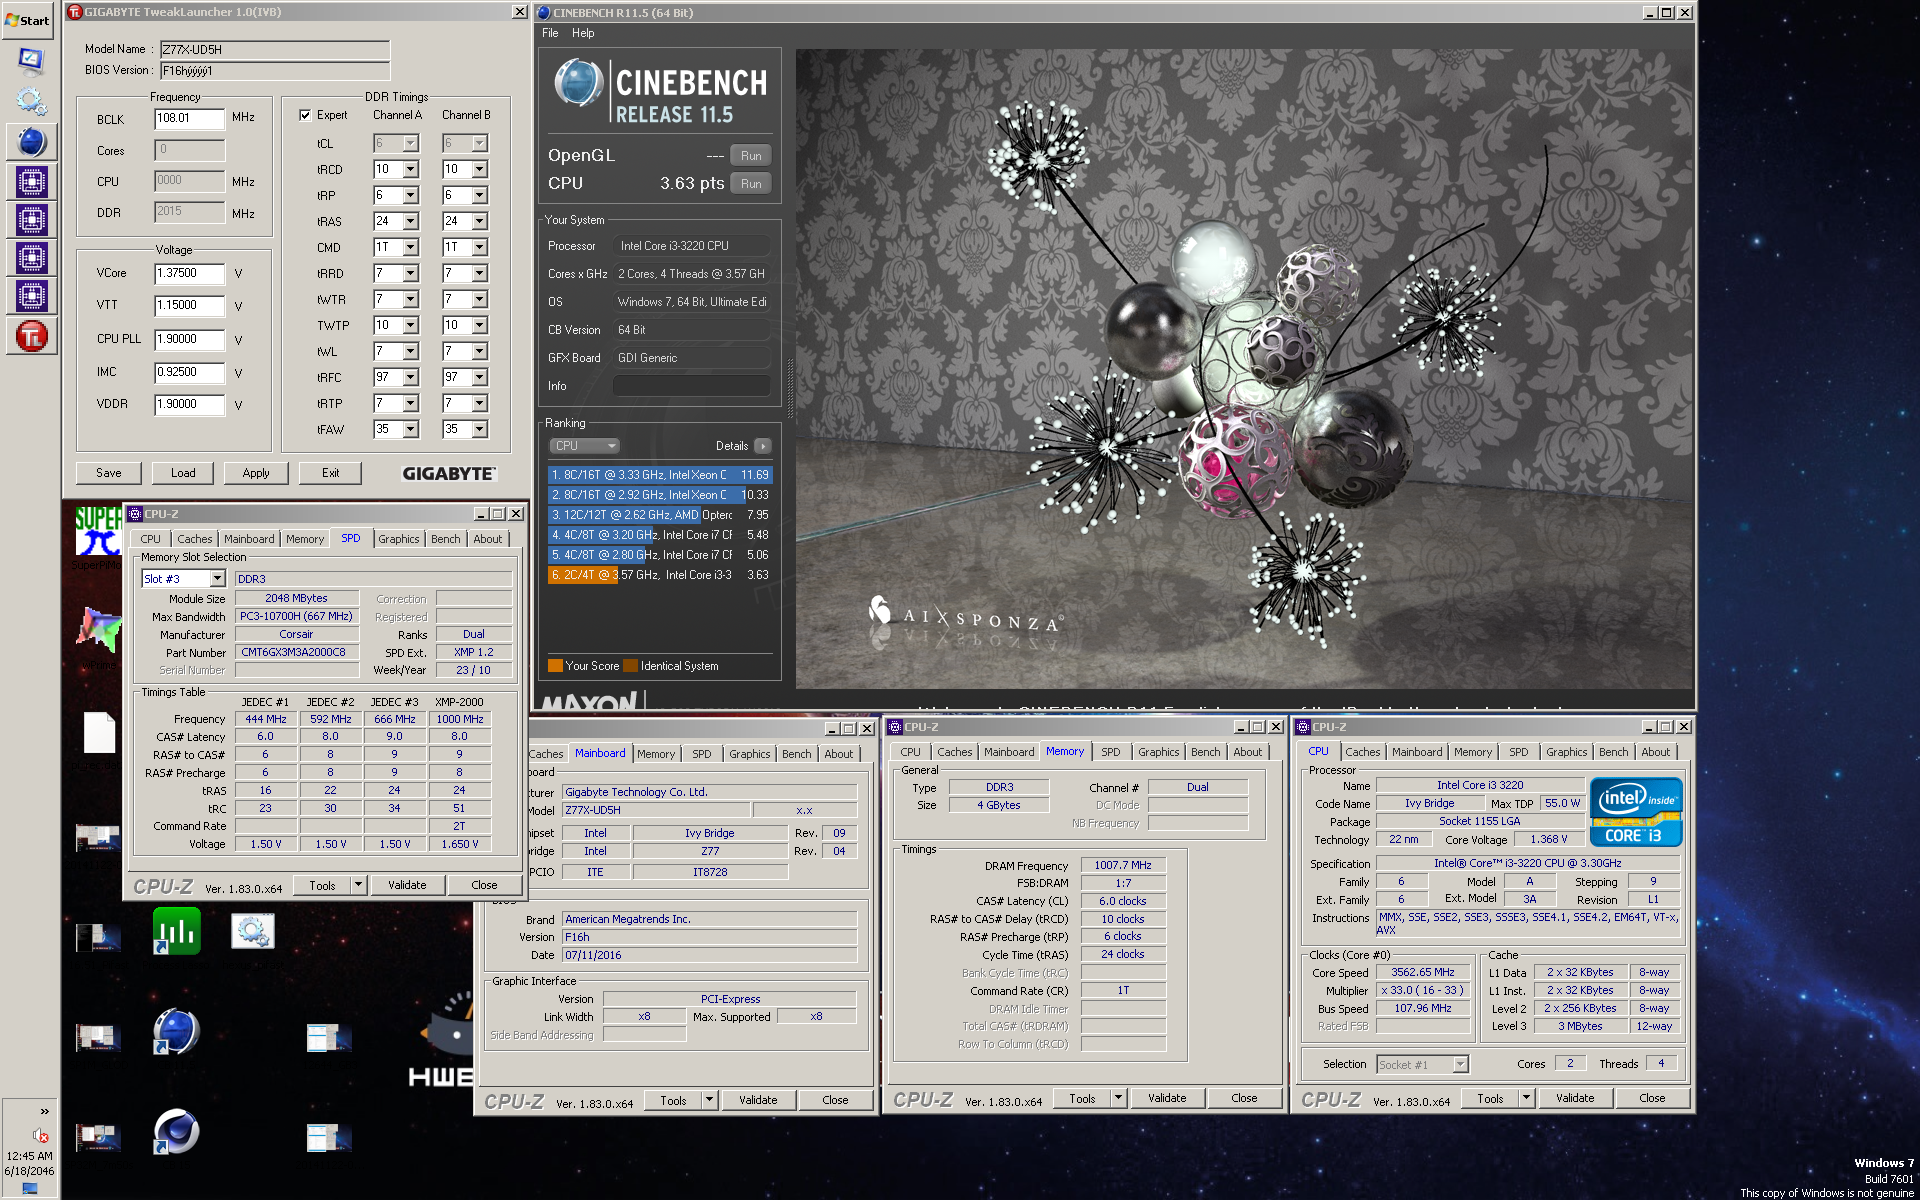Switch to Mainboard tab in SPD CPU-Z window
The image size is (1920, 1200).
tap(249, 539)
